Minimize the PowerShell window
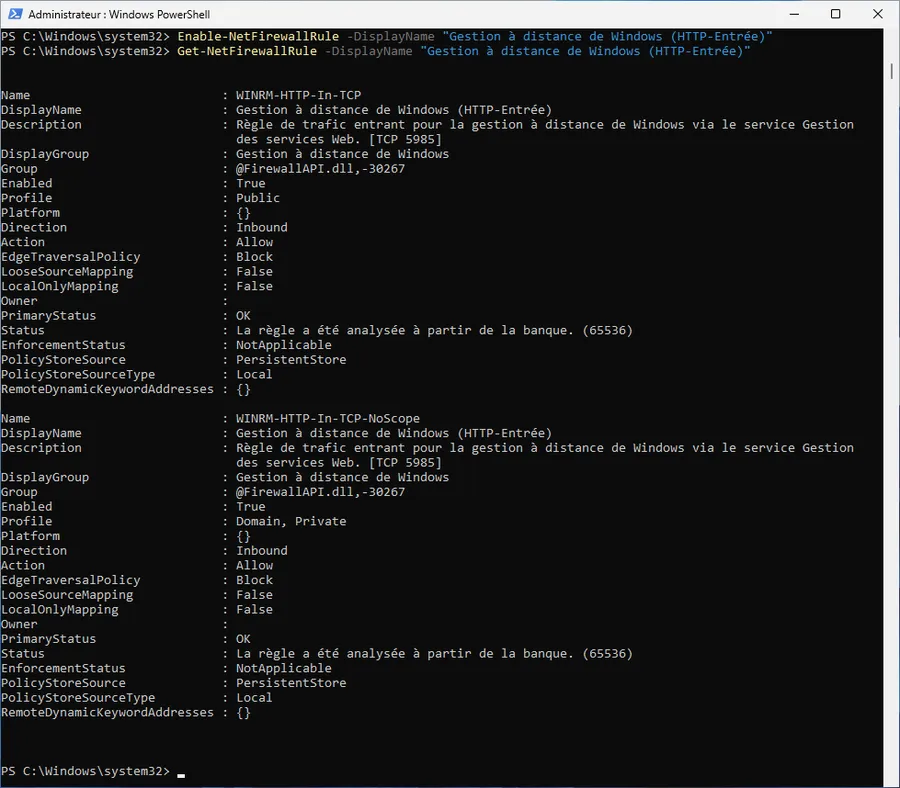 (794, 14)
